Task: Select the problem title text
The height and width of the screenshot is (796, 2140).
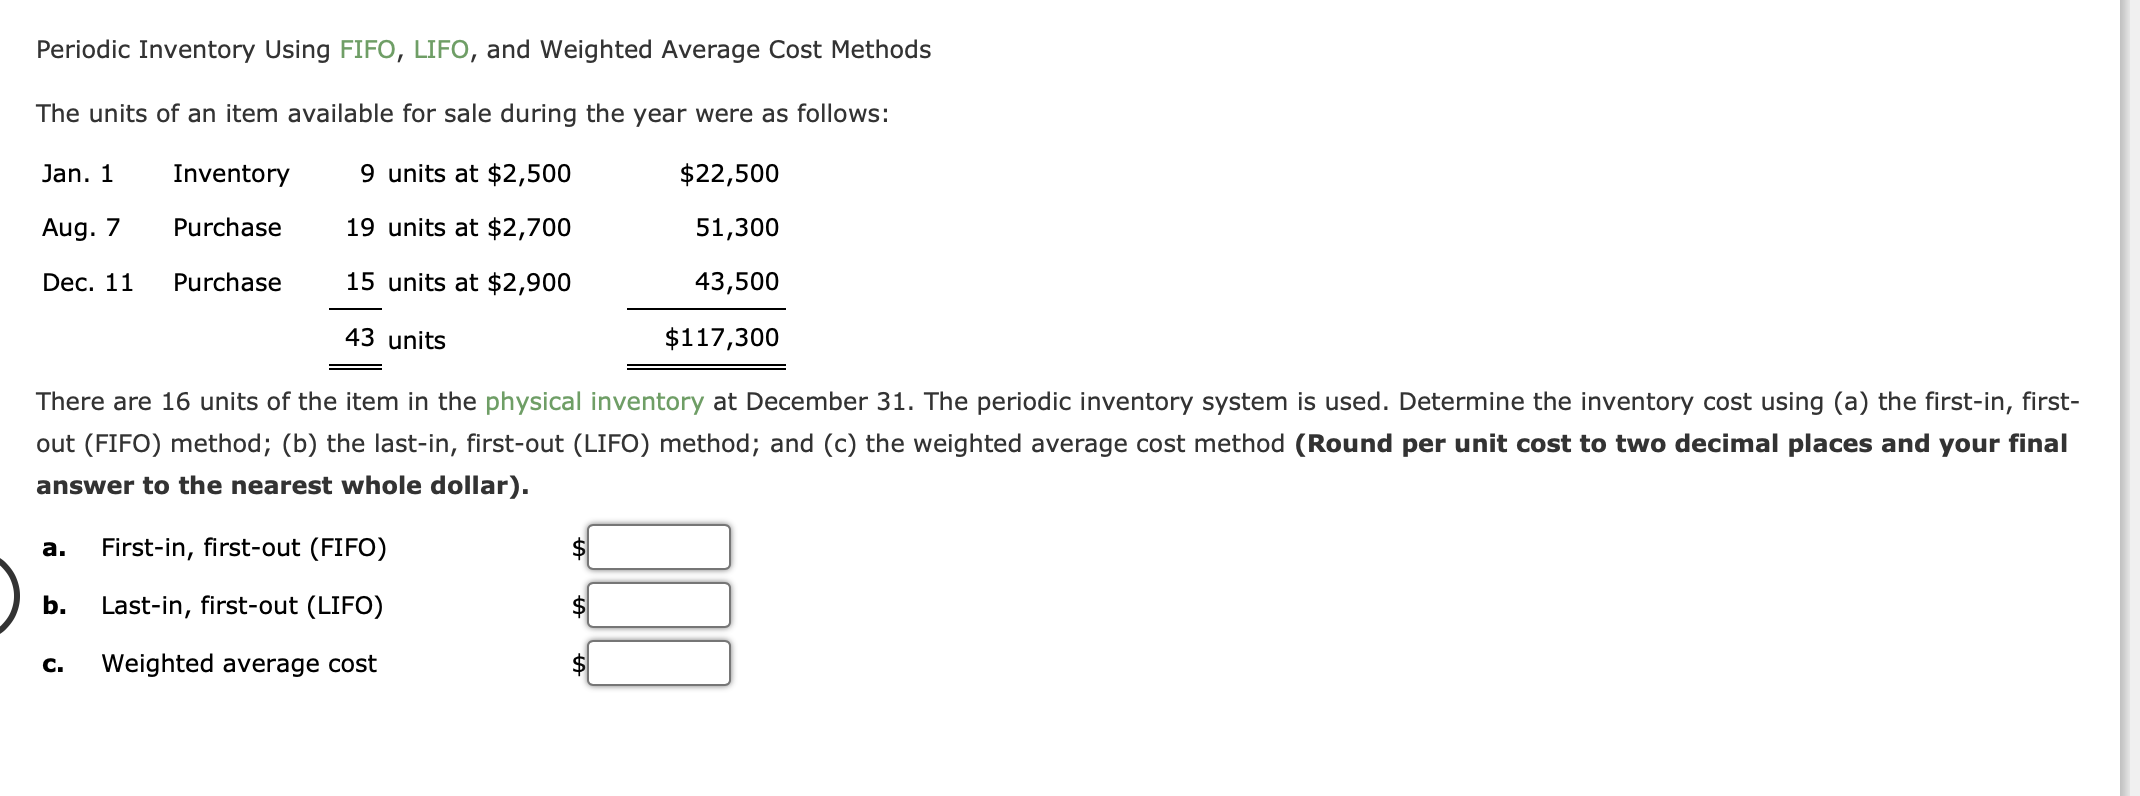Action: 483,48
